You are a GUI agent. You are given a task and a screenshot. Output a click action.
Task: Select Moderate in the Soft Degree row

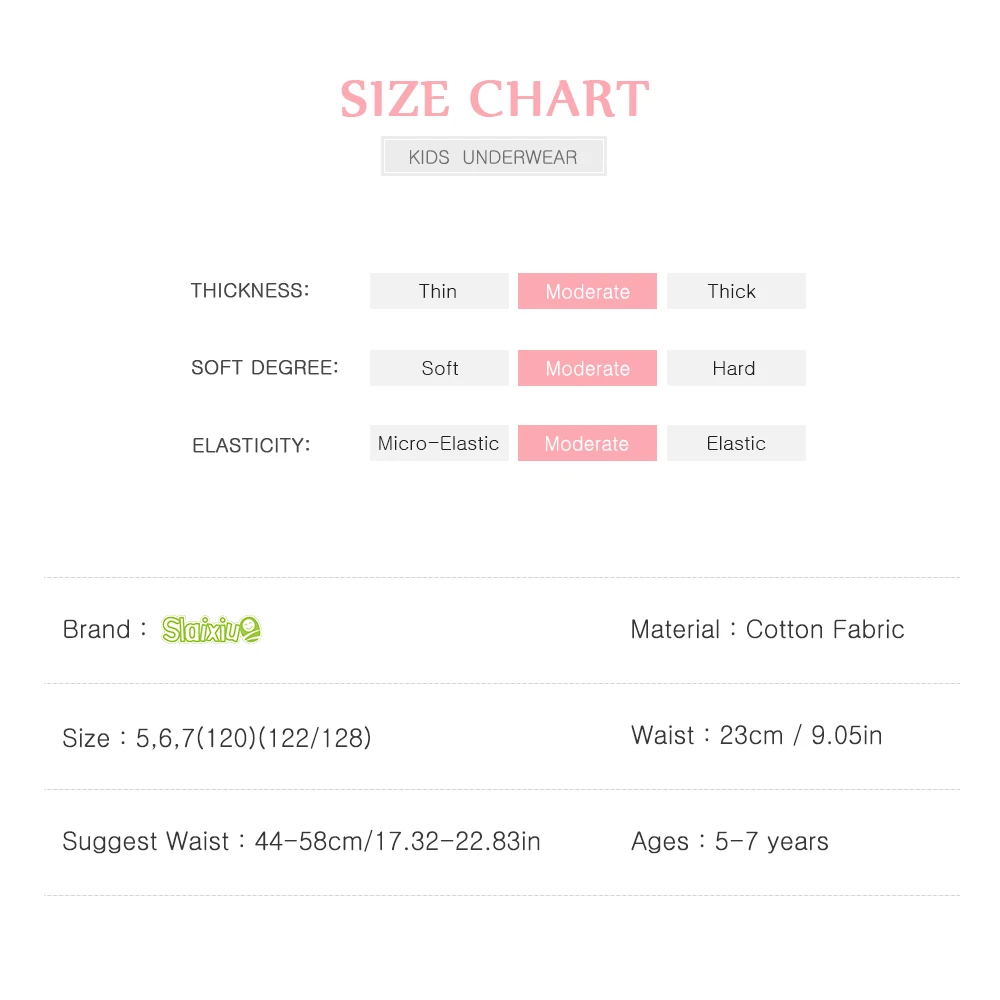587,368
